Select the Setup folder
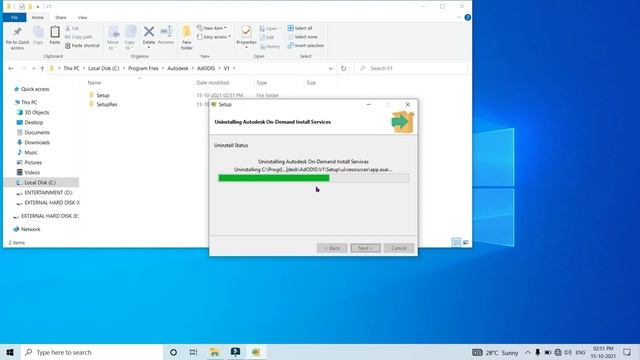 pyautogui.click(x=103, y=95)
